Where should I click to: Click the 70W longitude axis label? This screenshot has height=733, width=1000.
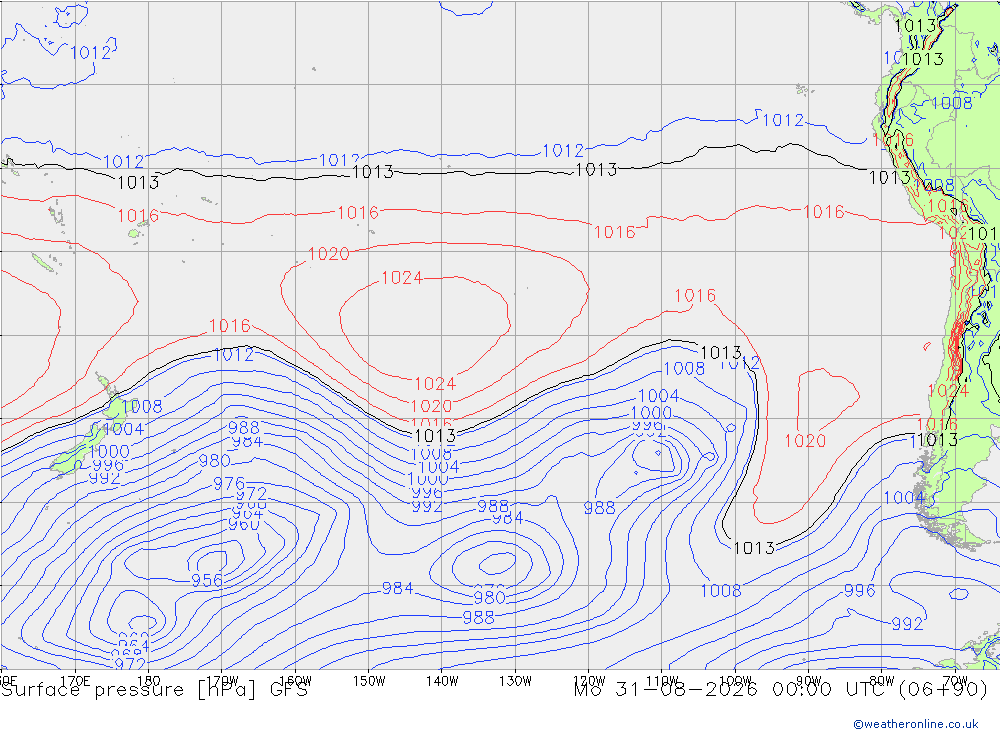[x=955, y=681]
